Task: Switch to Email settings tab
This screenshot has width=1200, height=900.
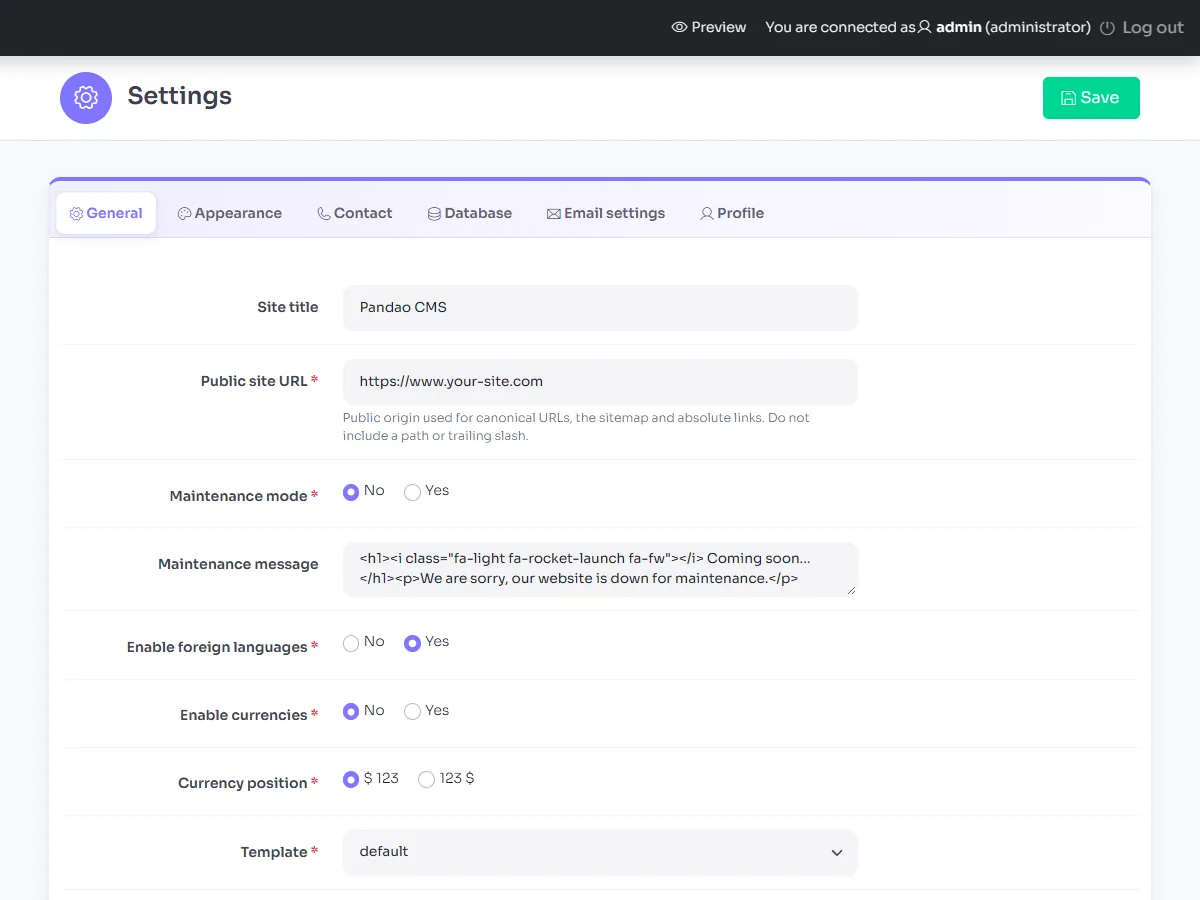Action: [606, 213]
